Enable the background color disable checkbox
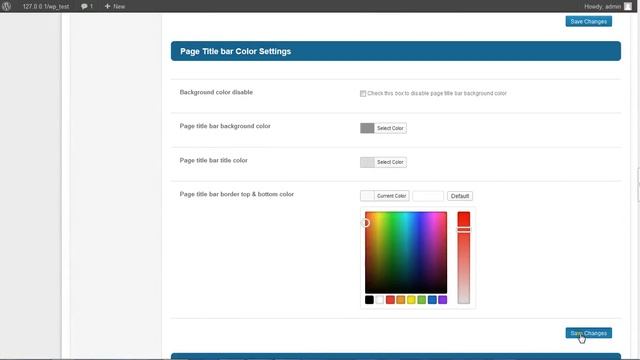Viewport: 640px width, 360px height. [x=363, y=93]
